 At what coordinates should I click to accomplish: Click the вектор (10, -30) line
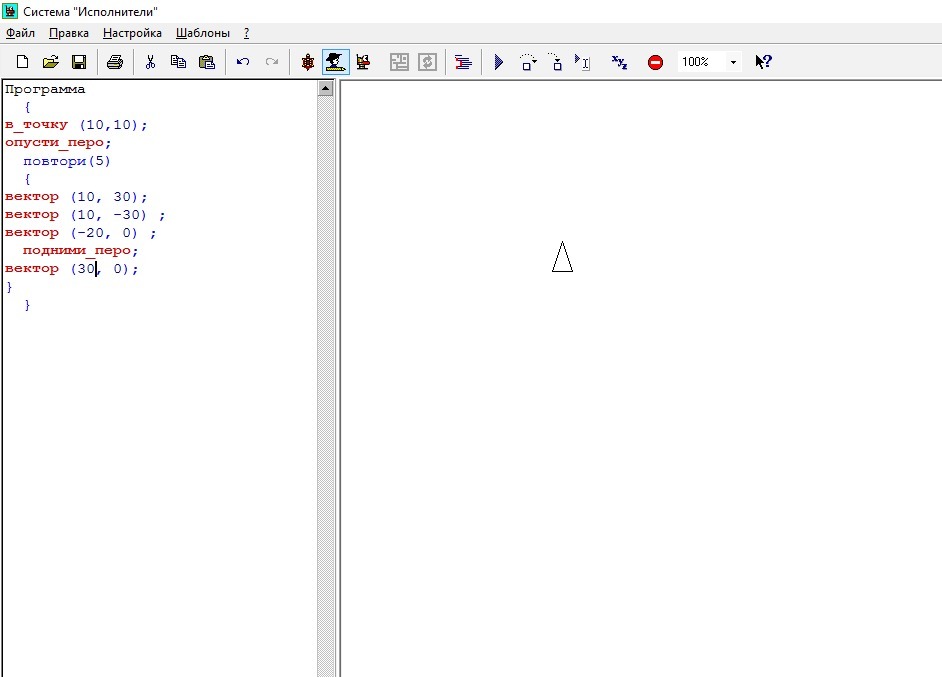tap(85, 215)
